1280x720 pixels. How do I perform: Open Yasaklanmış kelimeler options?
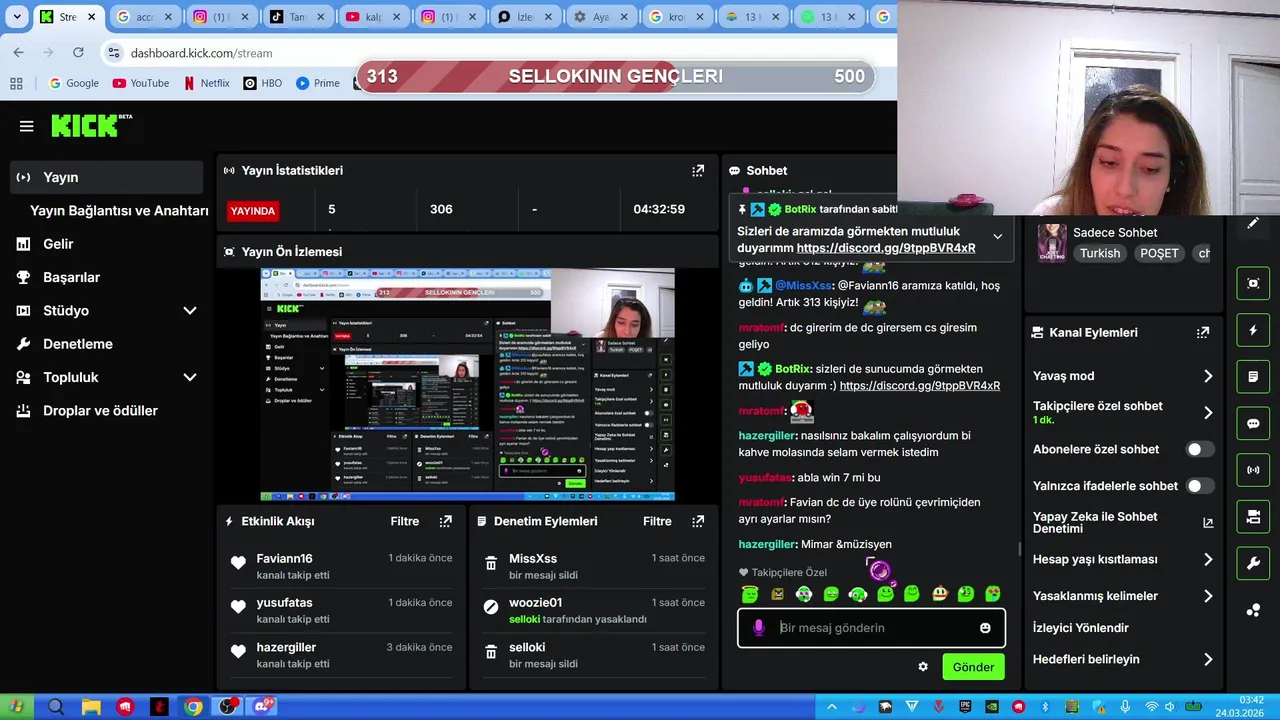[1208, 596]
